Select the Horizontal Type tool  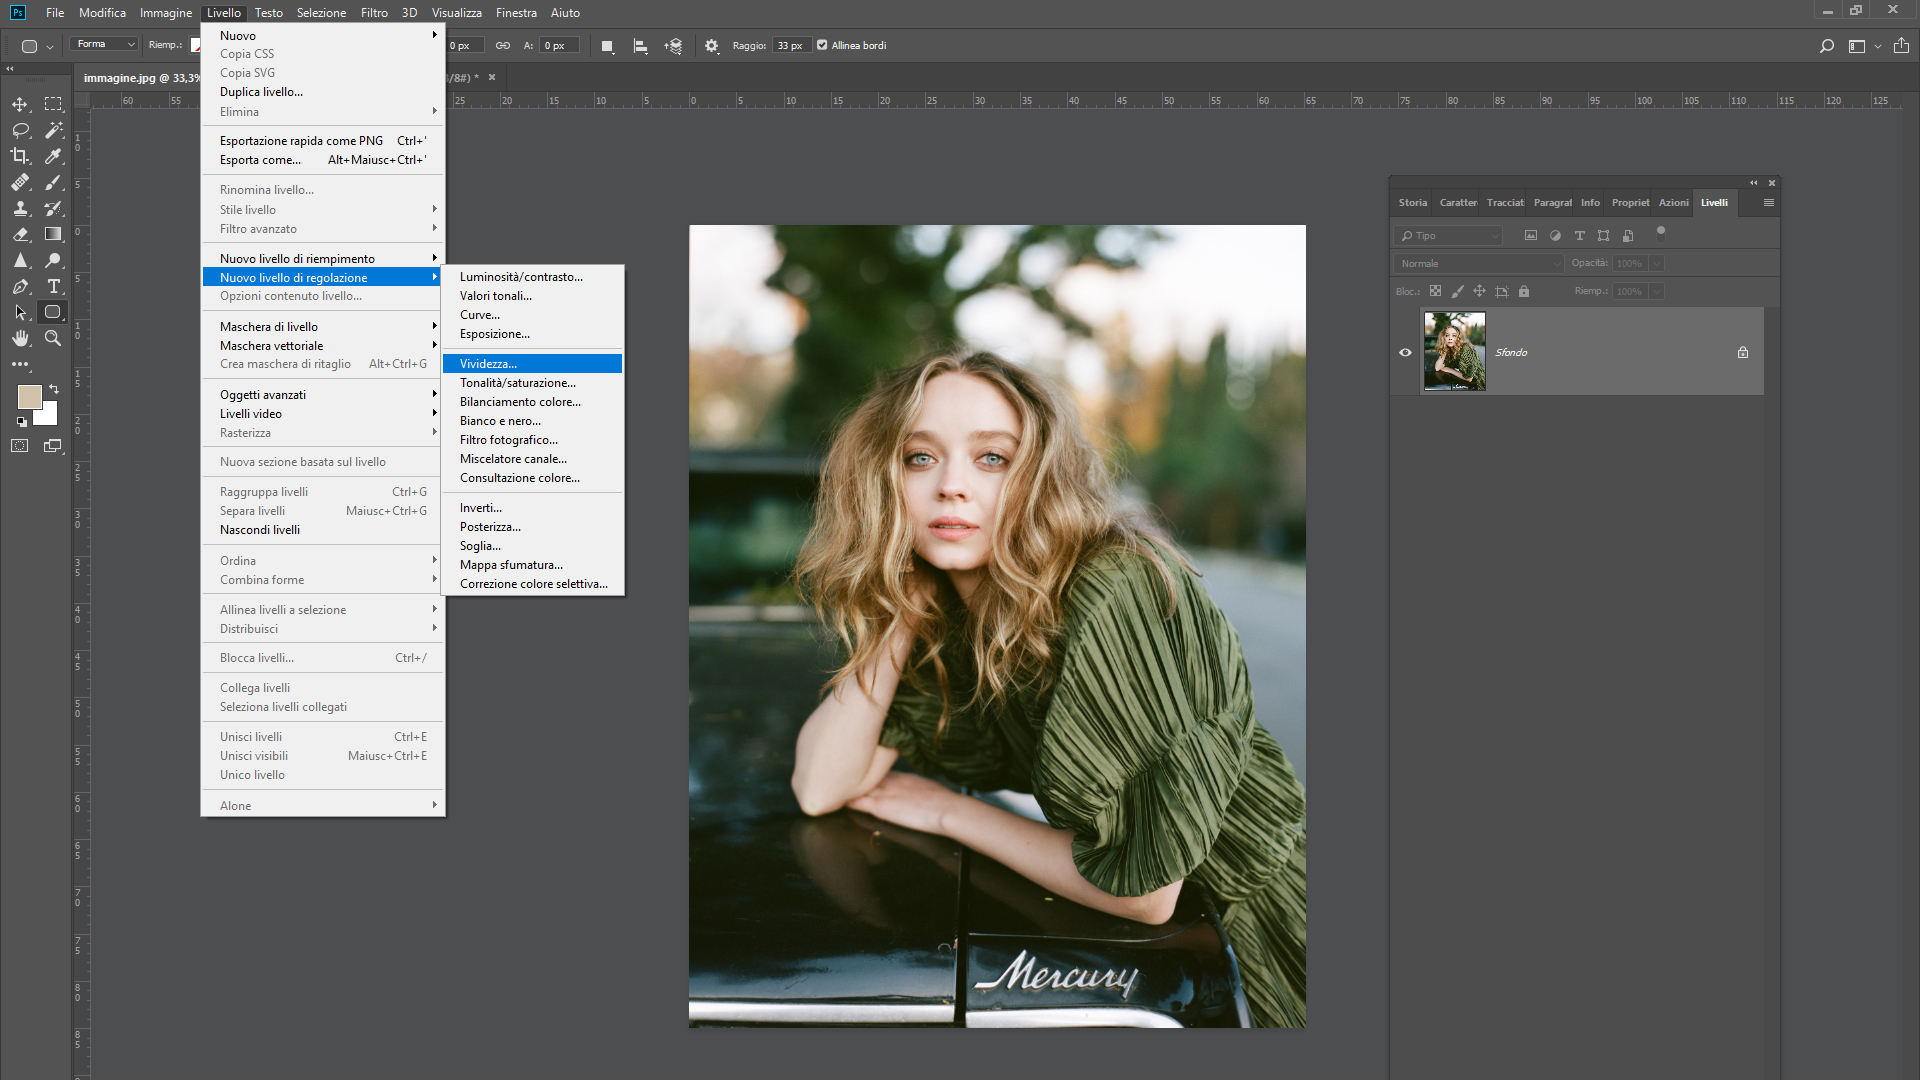[x=53, y=286]
